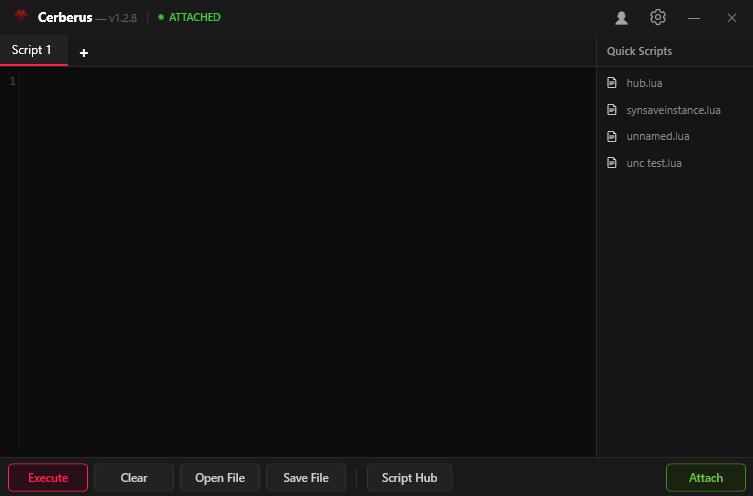Click the Save File button
Viewport: 753px width, 496px height.
click(306, 478)
